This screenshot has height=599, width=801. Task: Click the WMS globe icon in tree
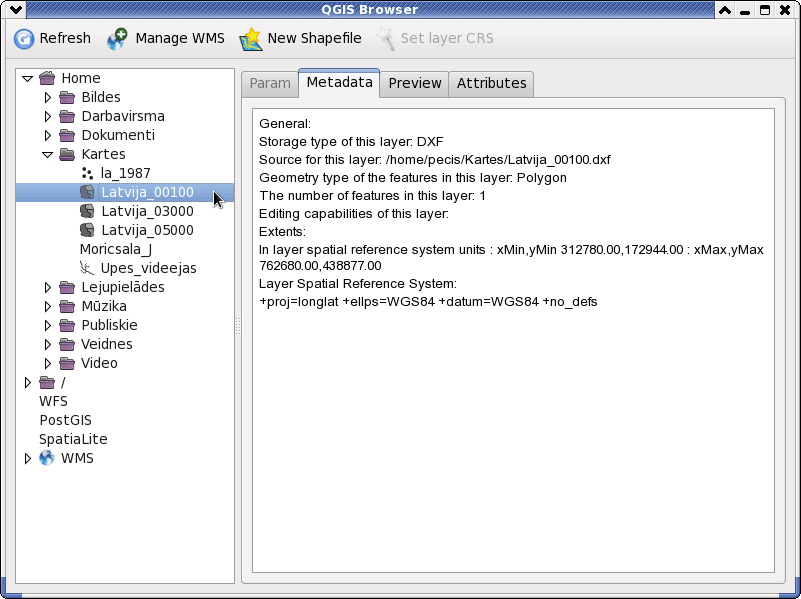click(47, 458)
